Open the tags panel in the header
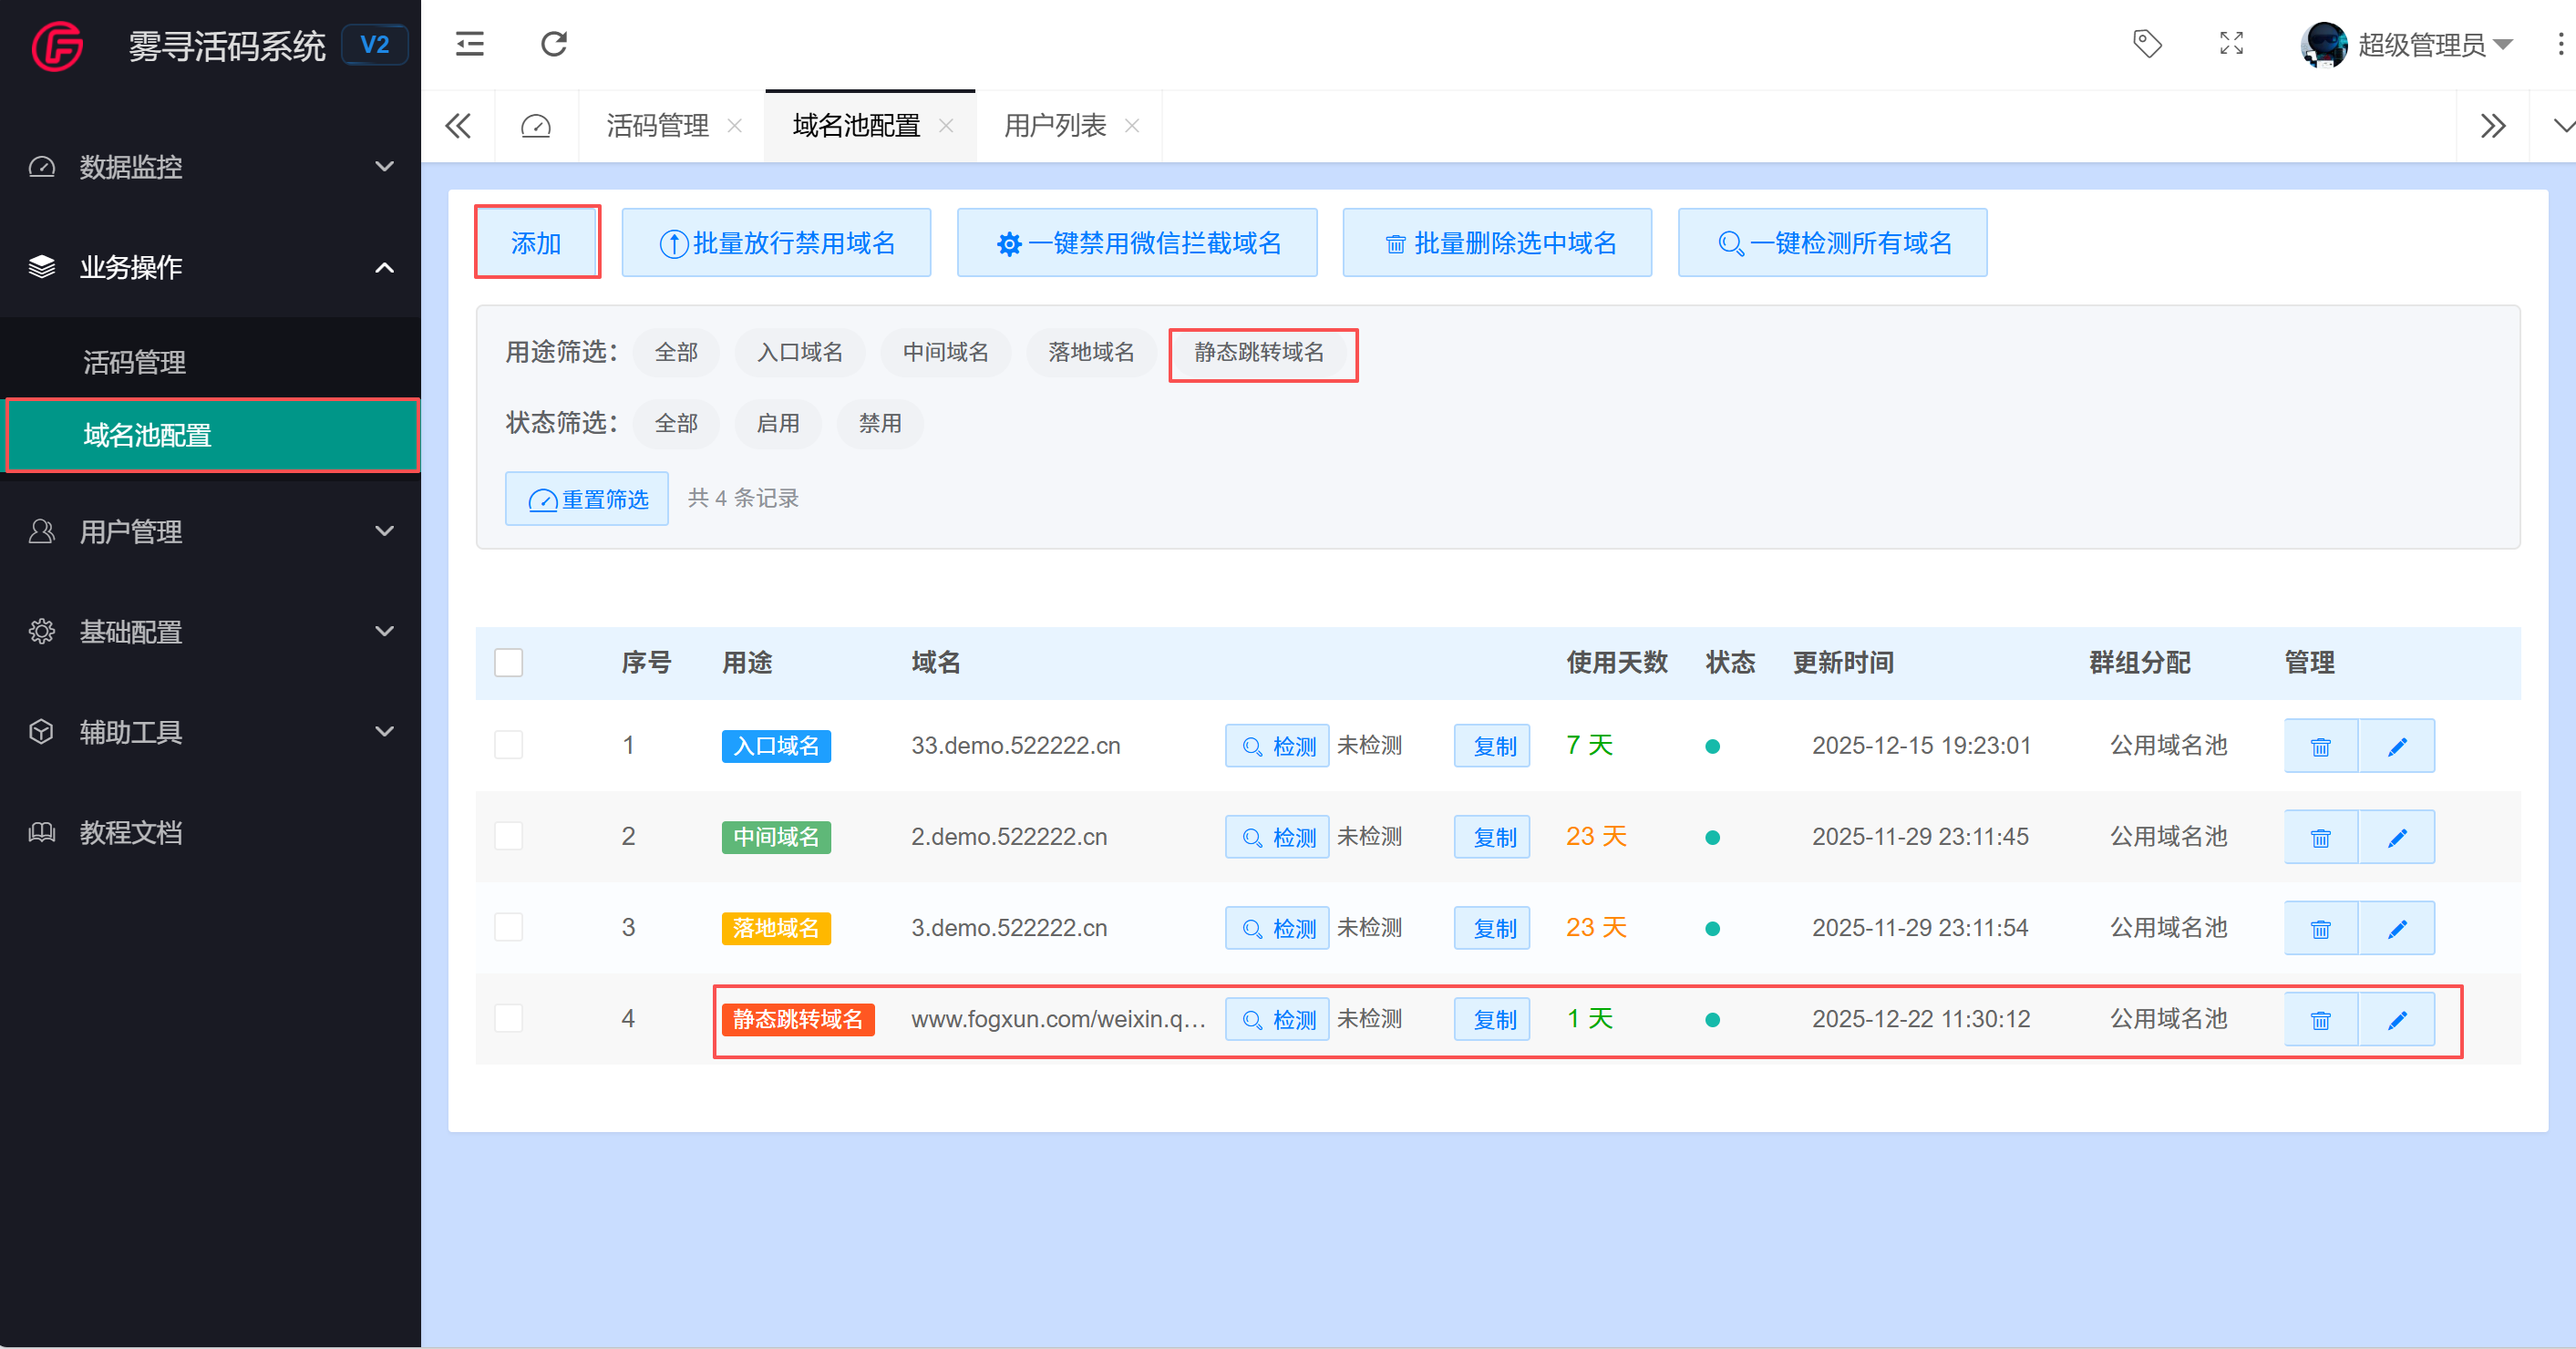Screen dimensions: 2576x1349 click(x=2147, y=44)
